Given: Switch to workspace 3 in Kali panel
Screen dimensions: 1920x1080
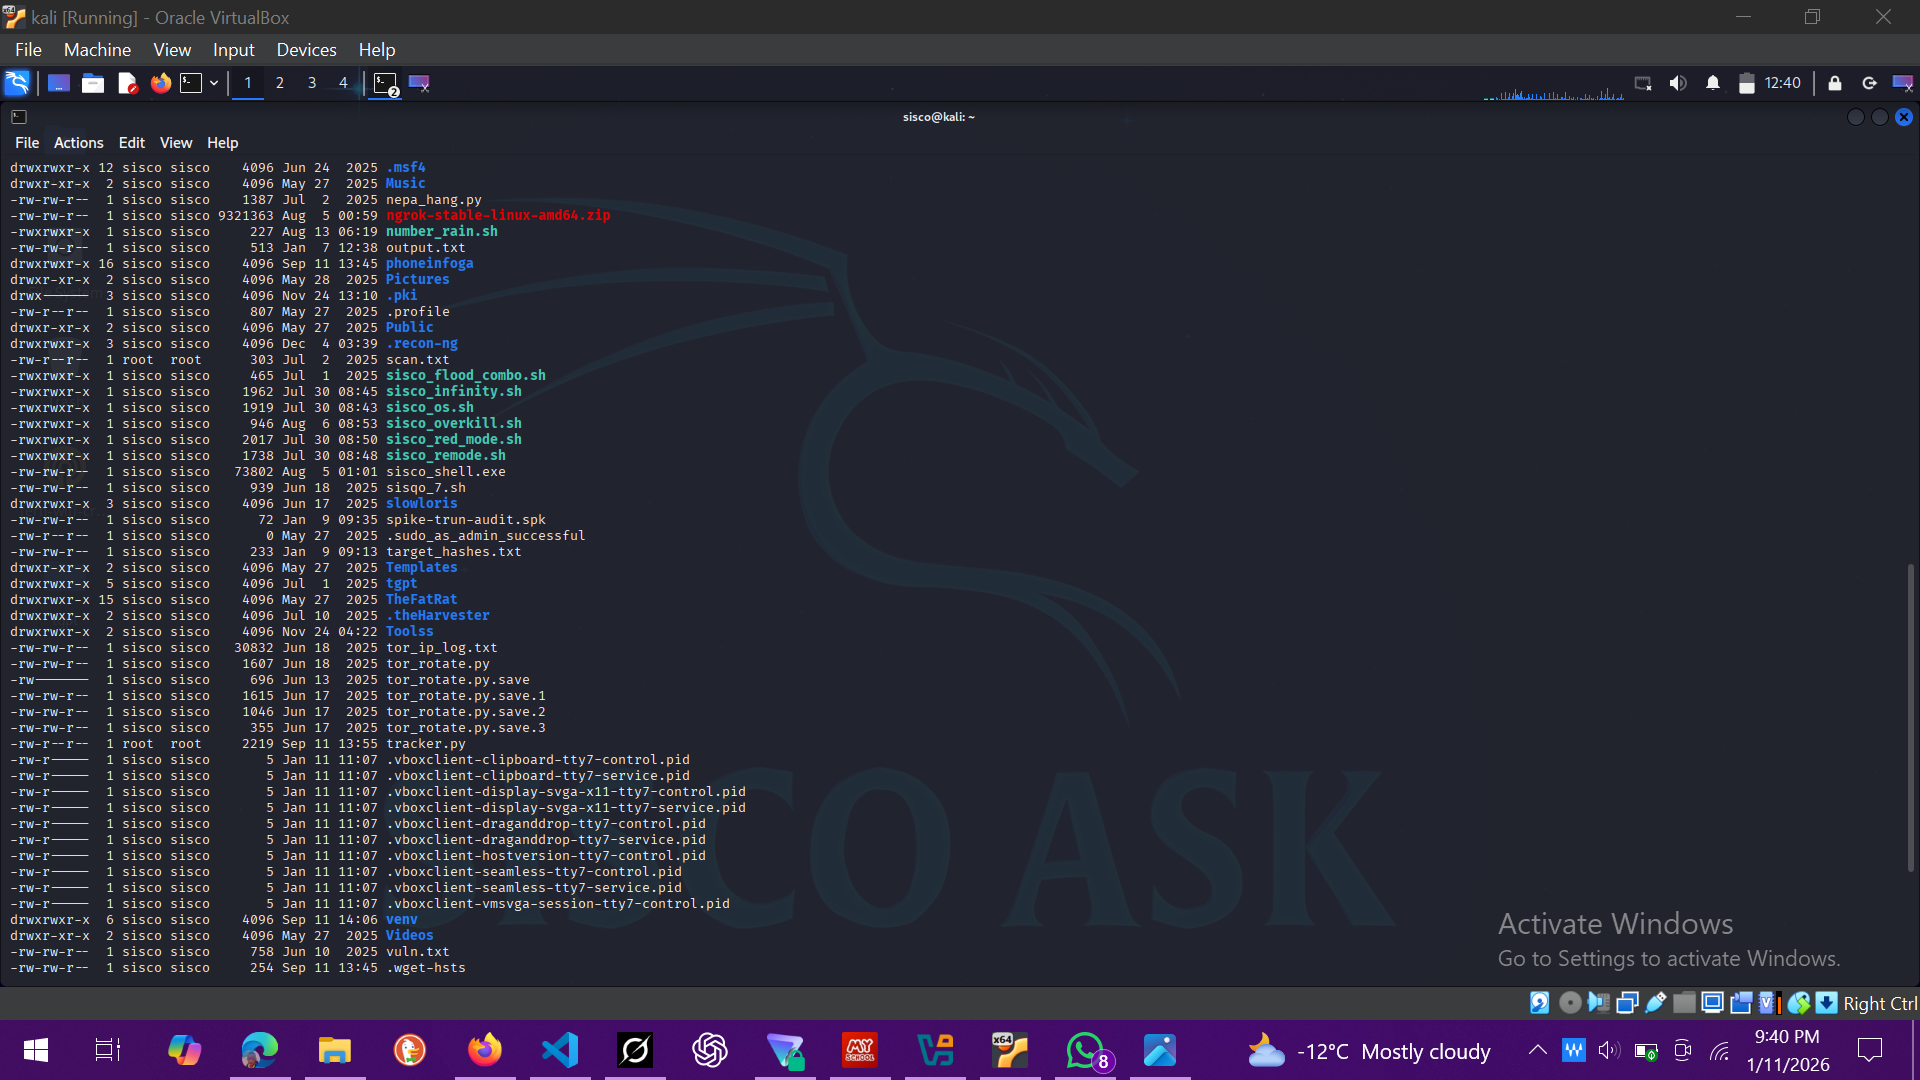Looking at the screenshot, I should coord(312,83).
